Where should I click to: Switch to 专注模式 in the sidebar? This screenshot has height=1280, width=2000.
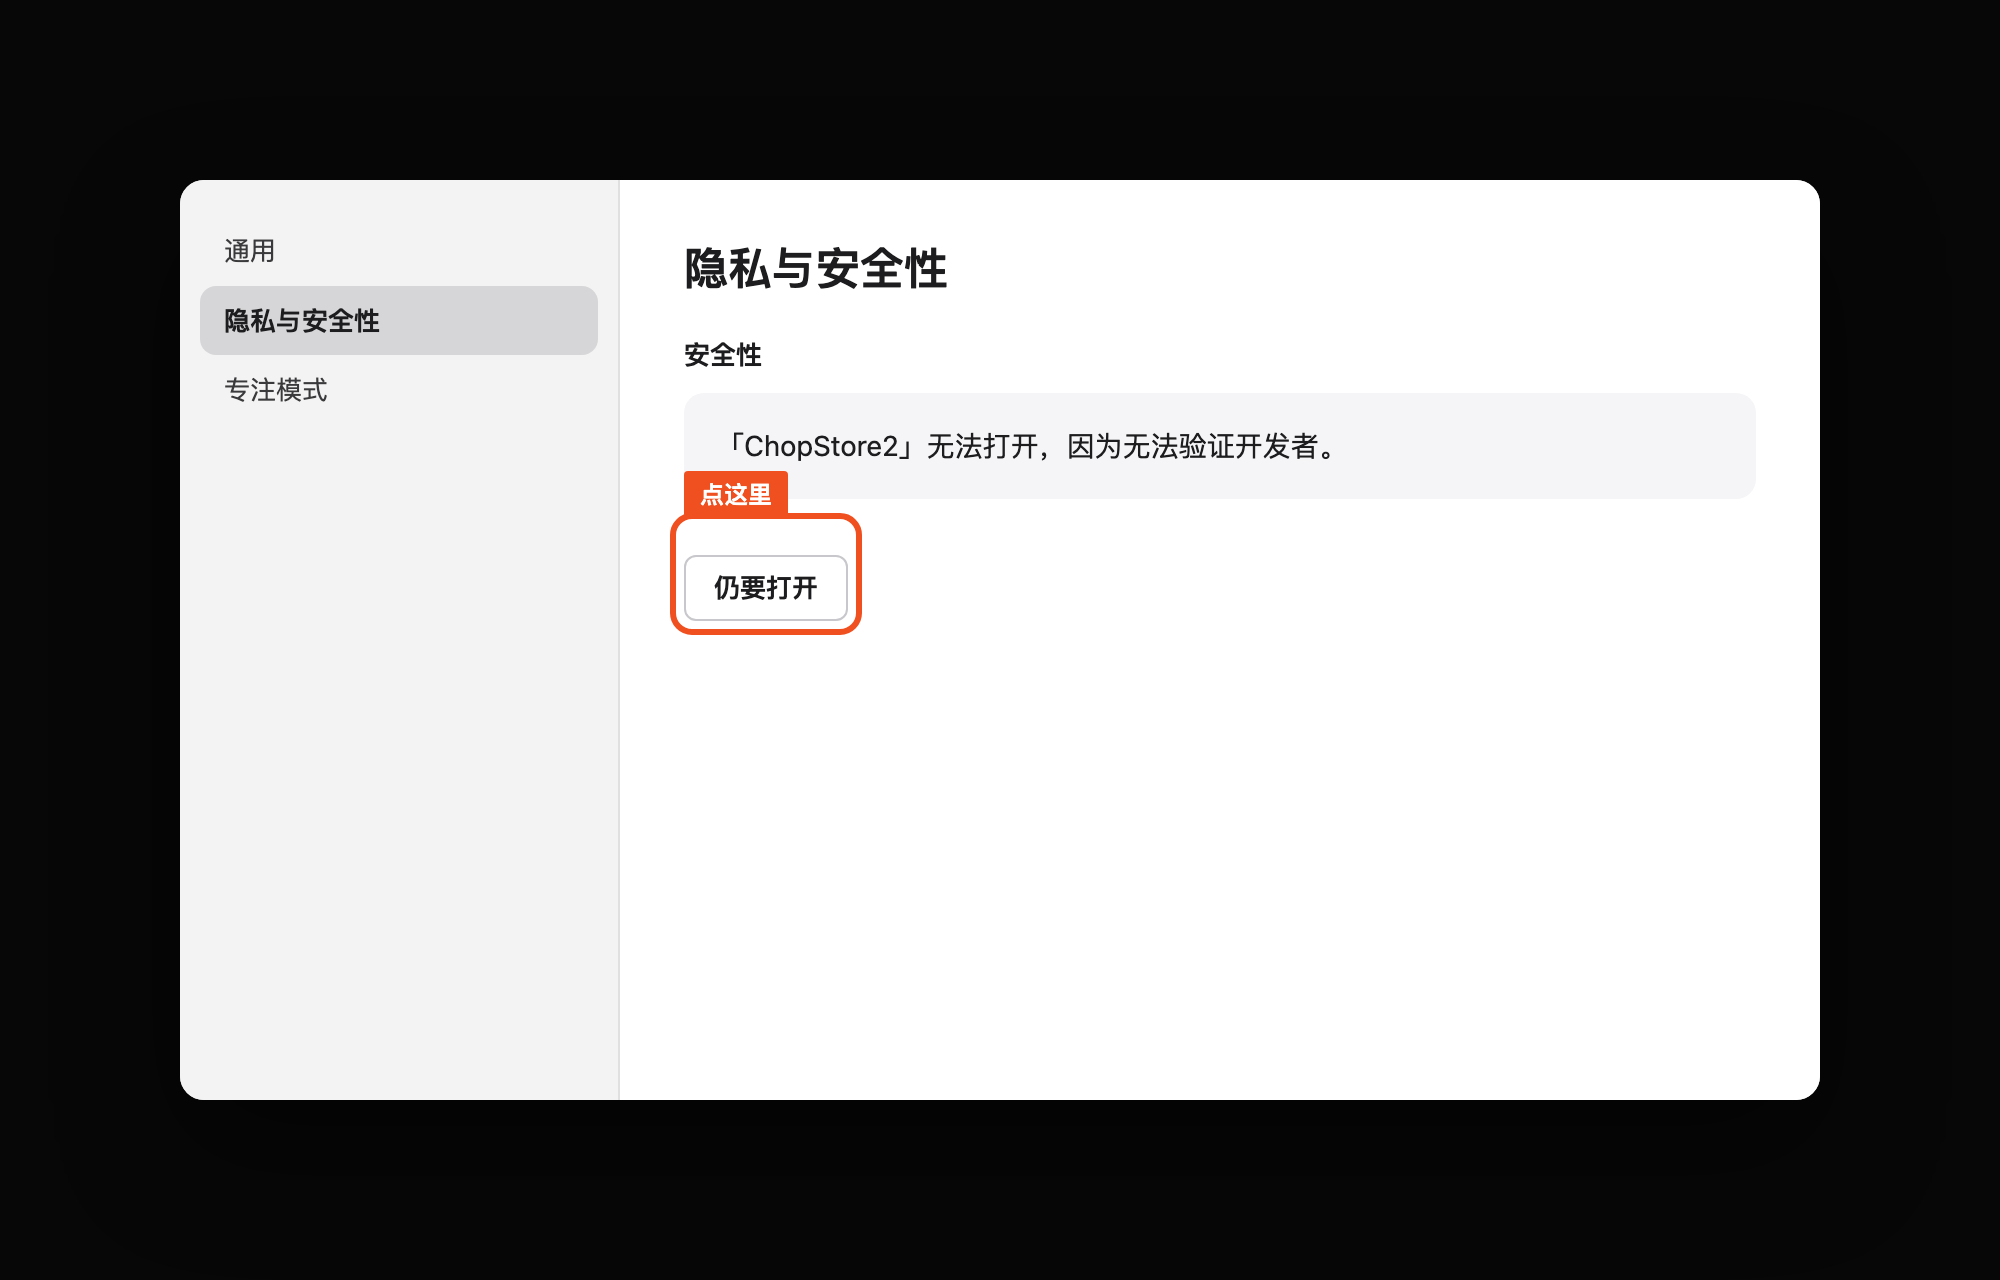[x=398, y=390]
